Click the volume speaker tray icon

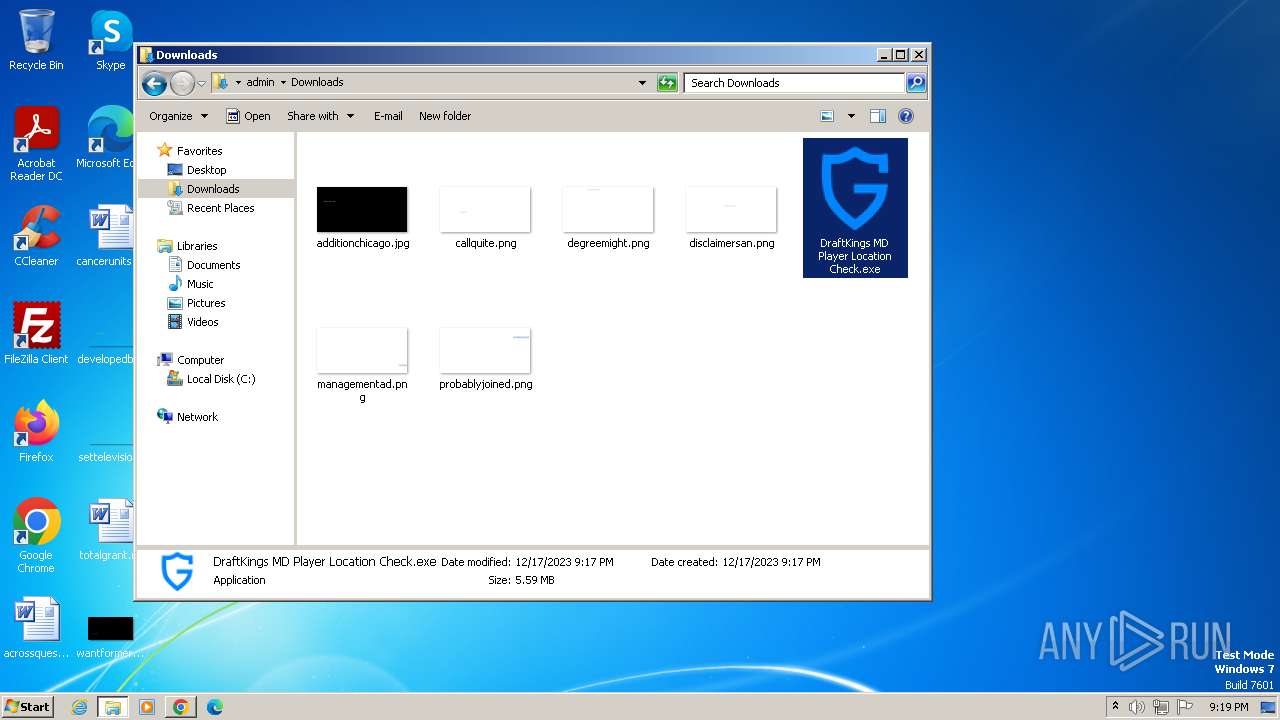pyautogui.click(x=1137, y=707)
